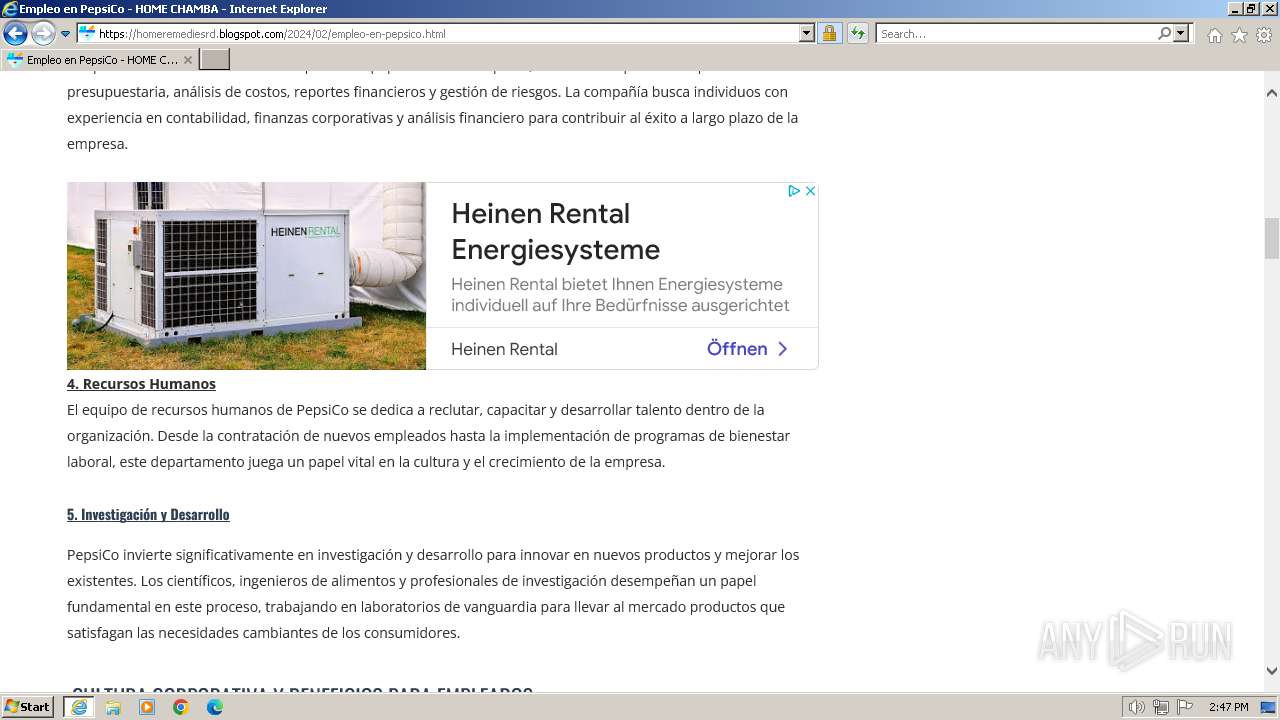Viewport: 1280px width, 720px height.
Task: Open Windows Media Player taskbar icon
Action: (147, 707)
